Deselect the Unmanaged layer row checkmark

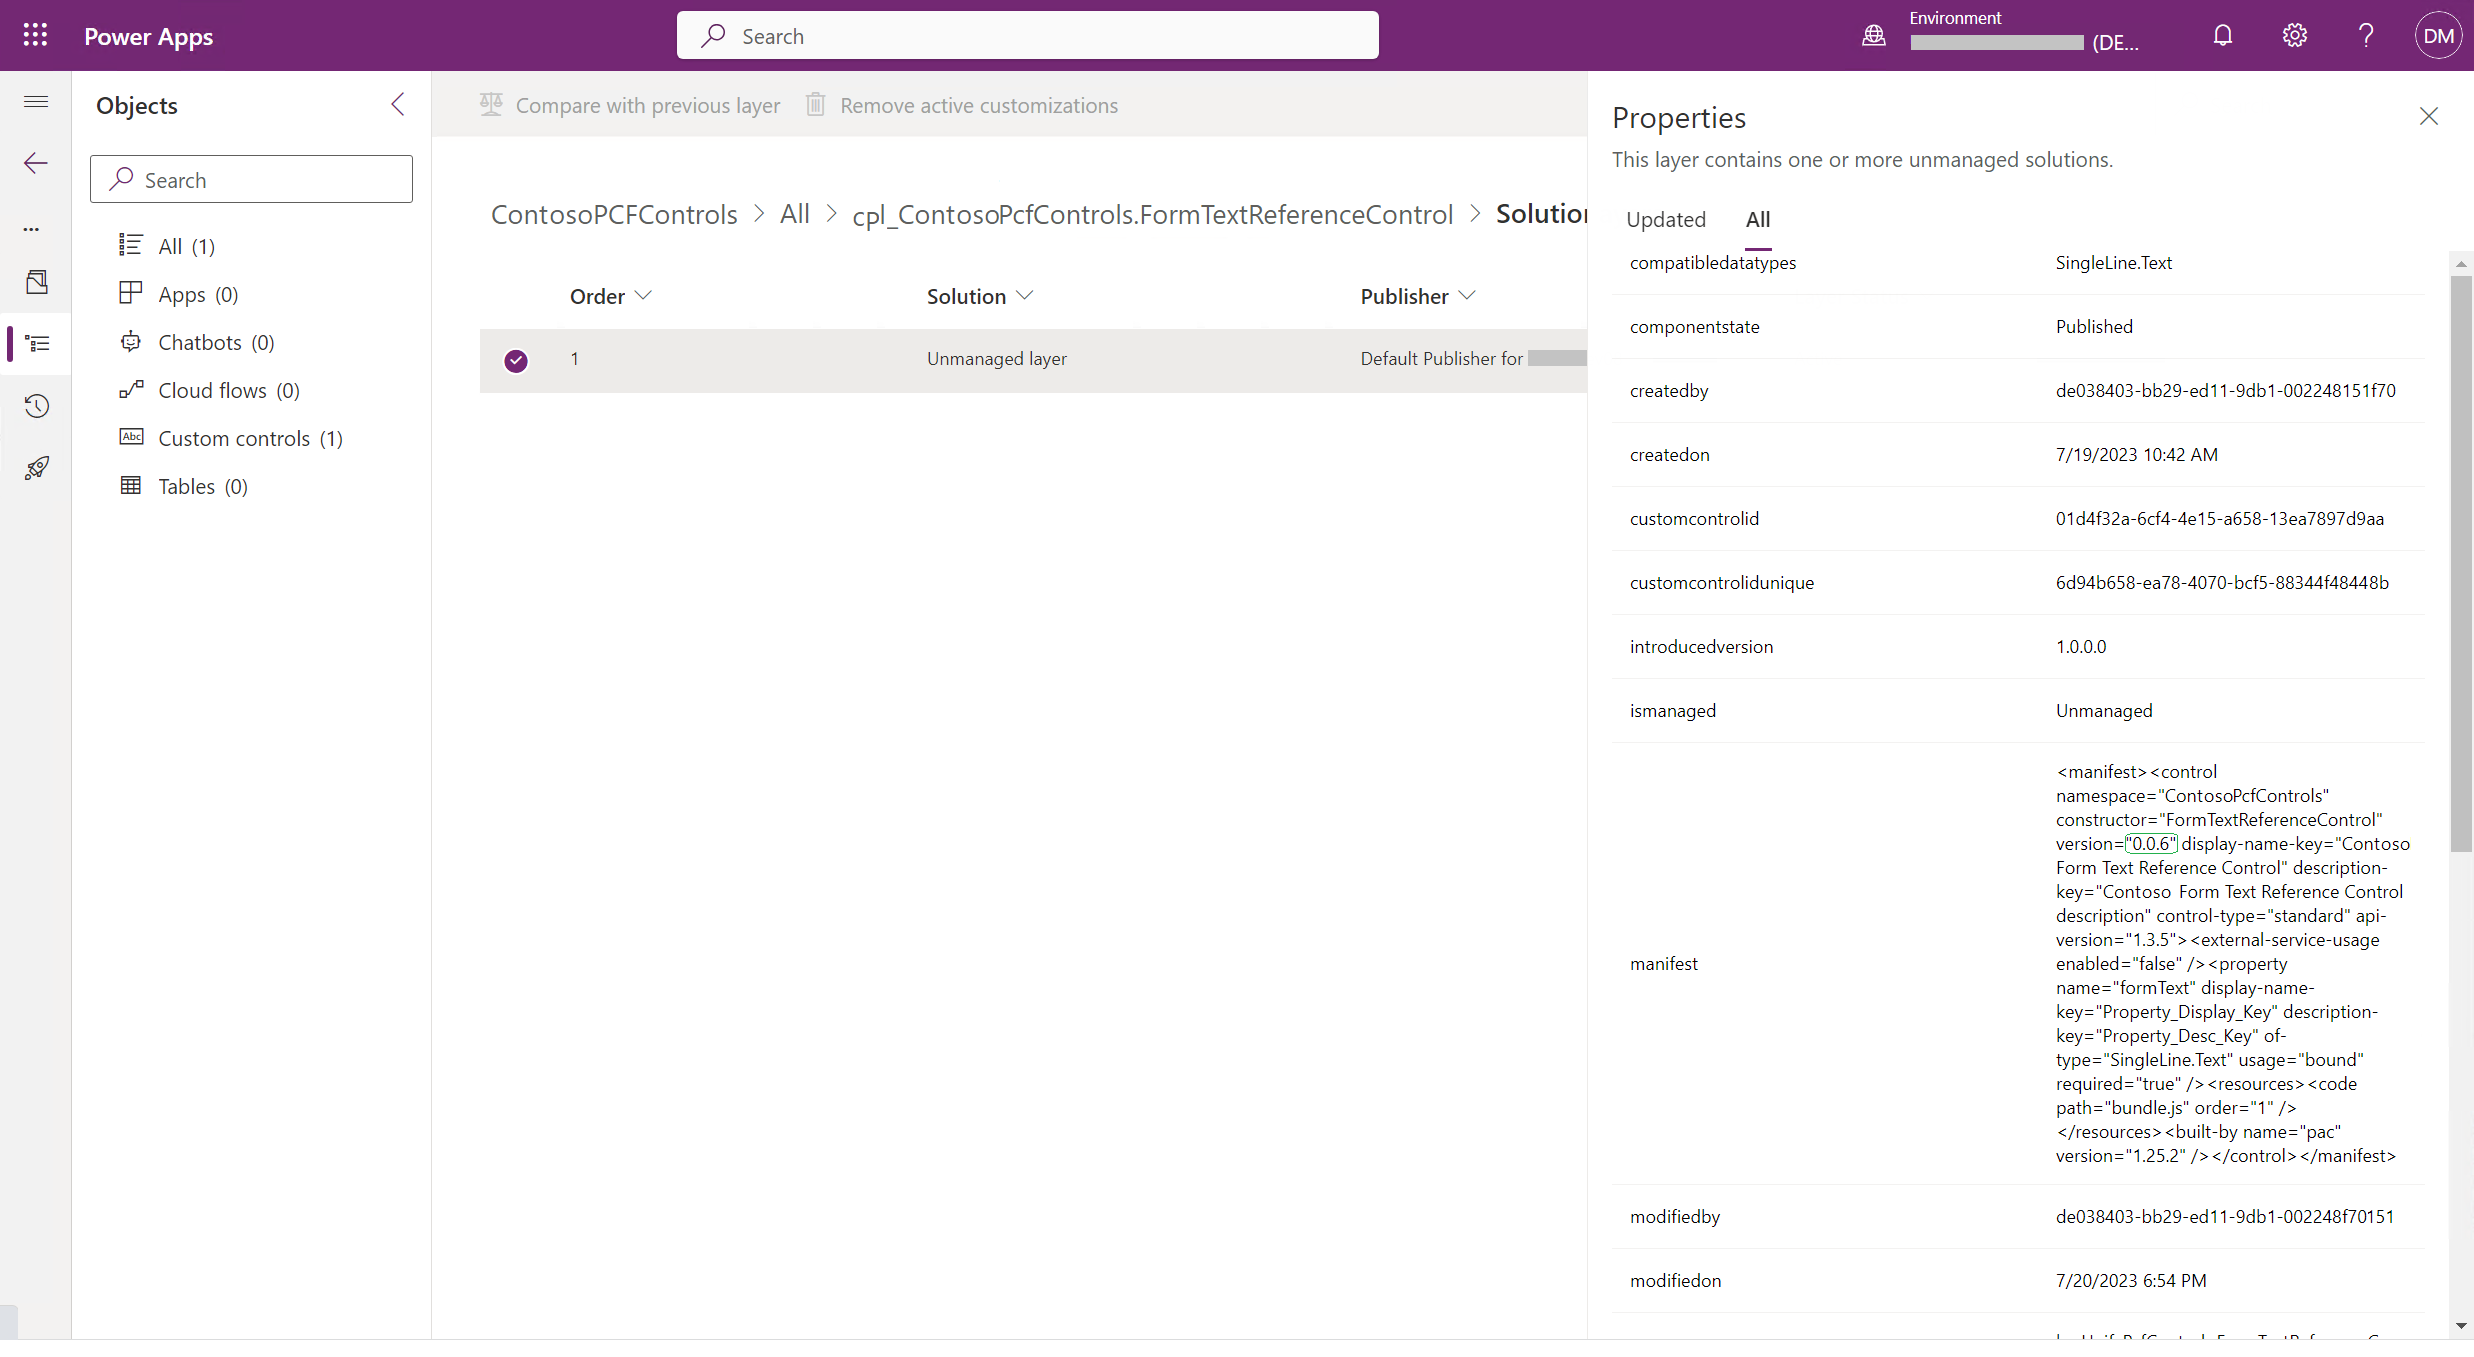516,360
